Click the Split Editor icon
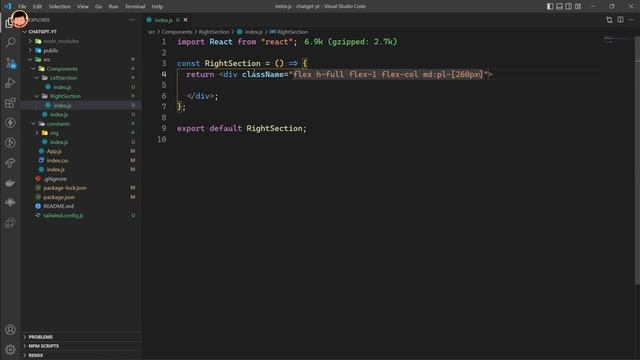 point(620,20)
